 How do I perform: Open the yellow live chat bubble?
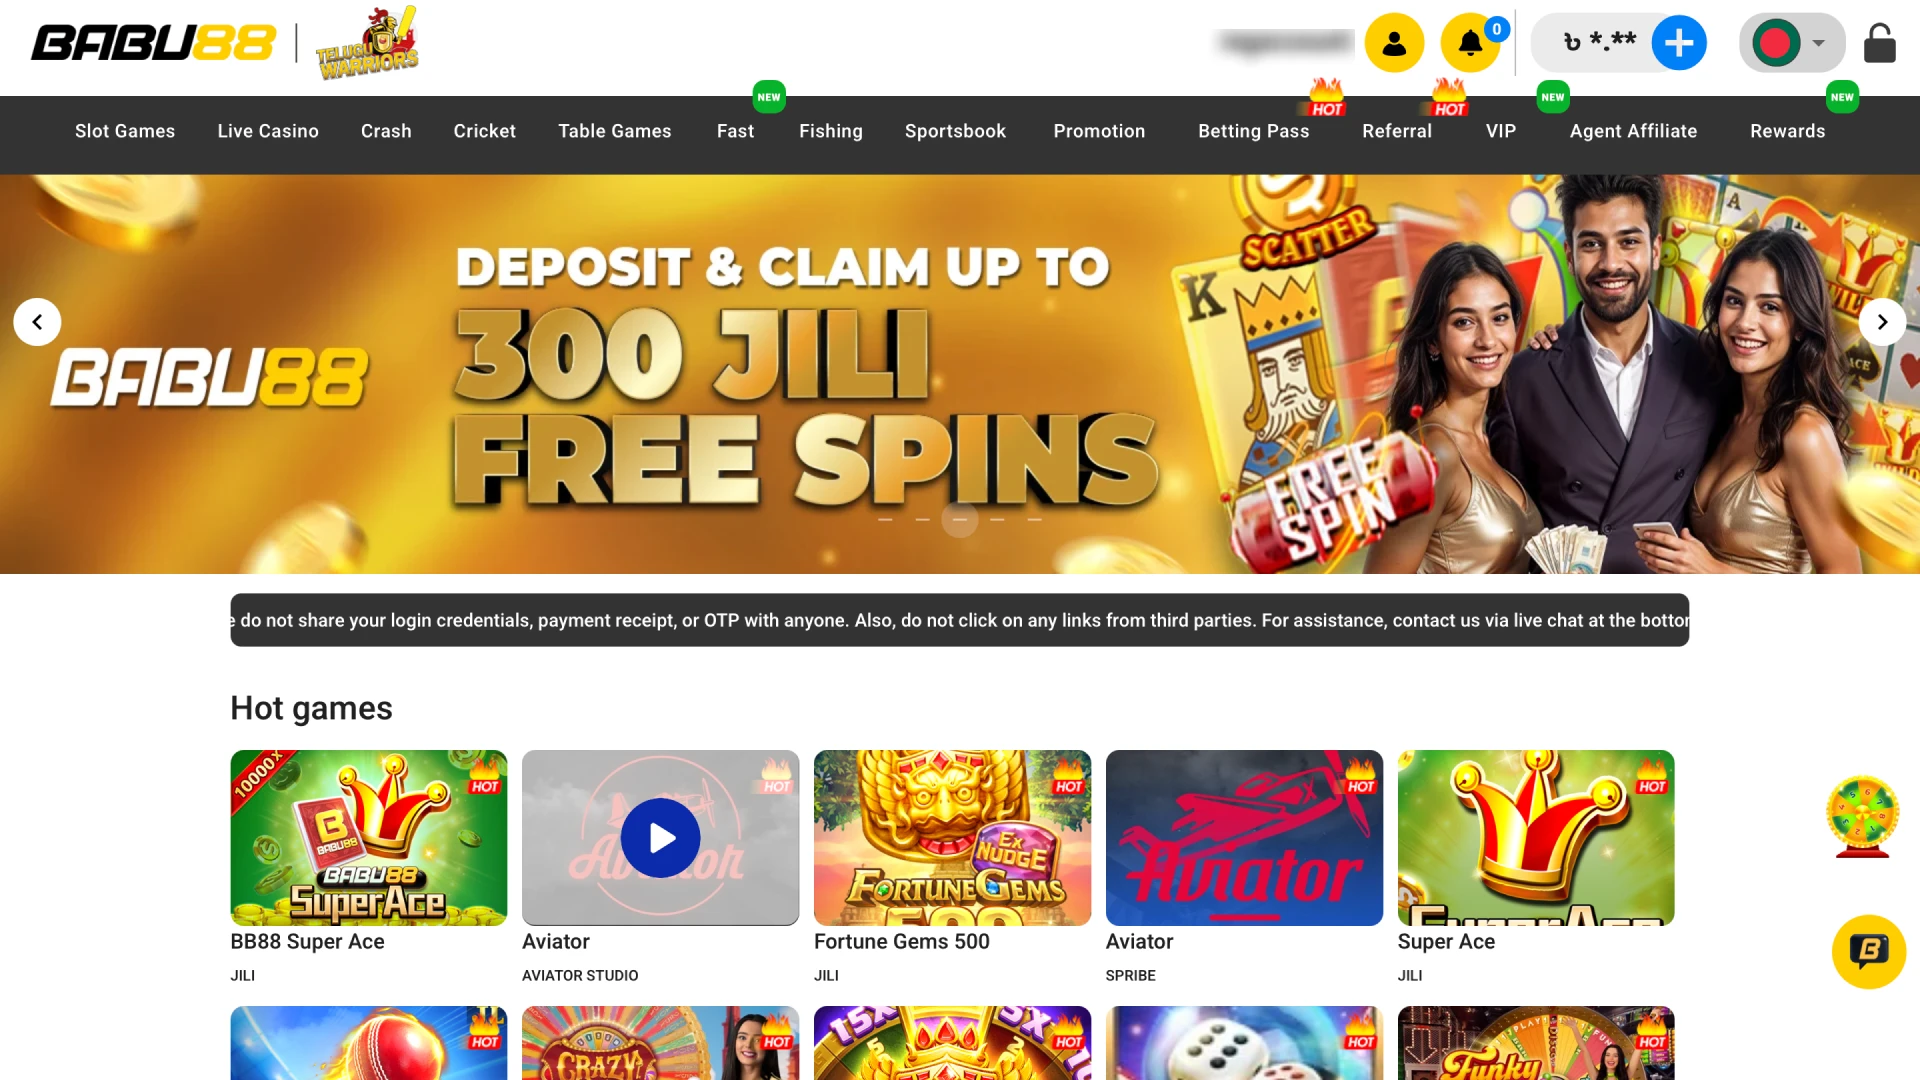point(1868,952)
